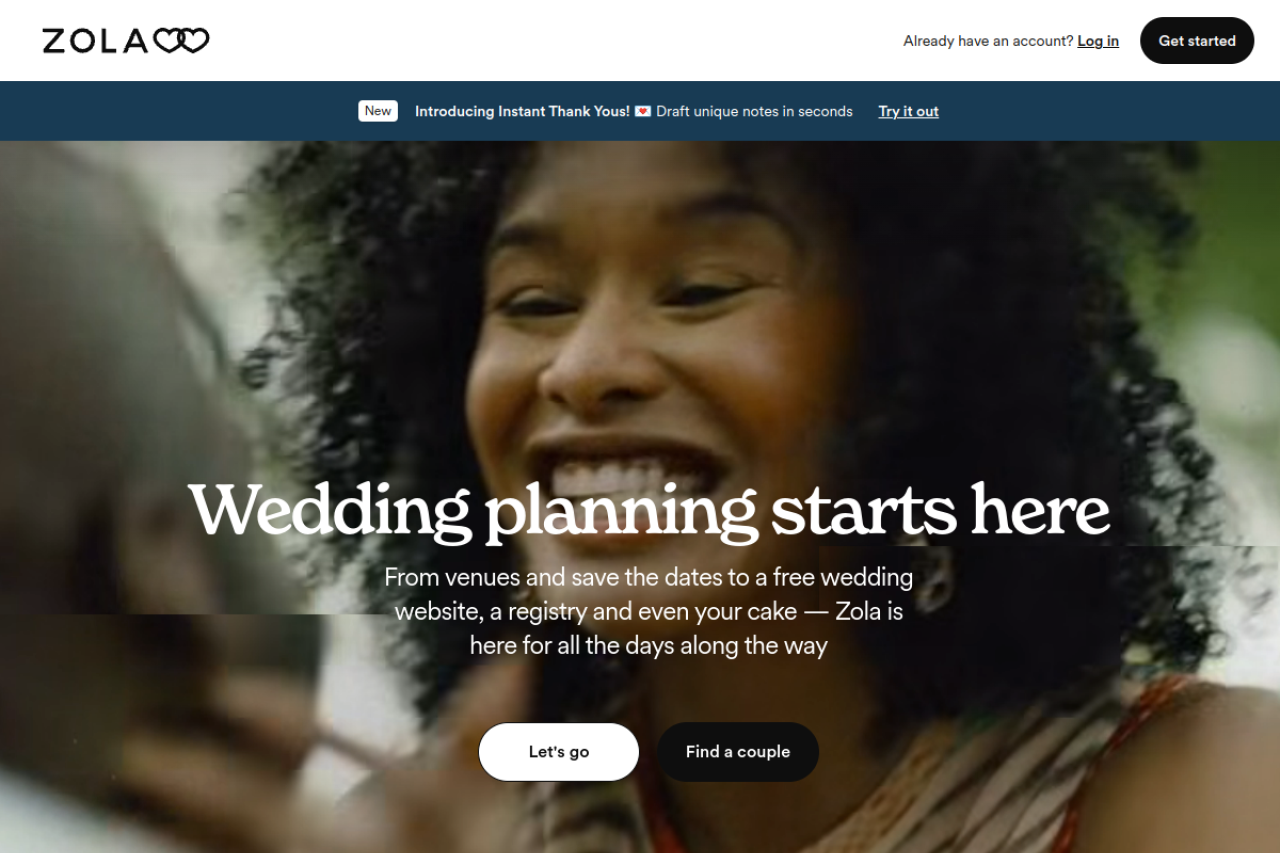Click the Zola wordmark logo
The height and width of the screenshot is (853, 1280).
pyautogui.click(x=126, y=40)
